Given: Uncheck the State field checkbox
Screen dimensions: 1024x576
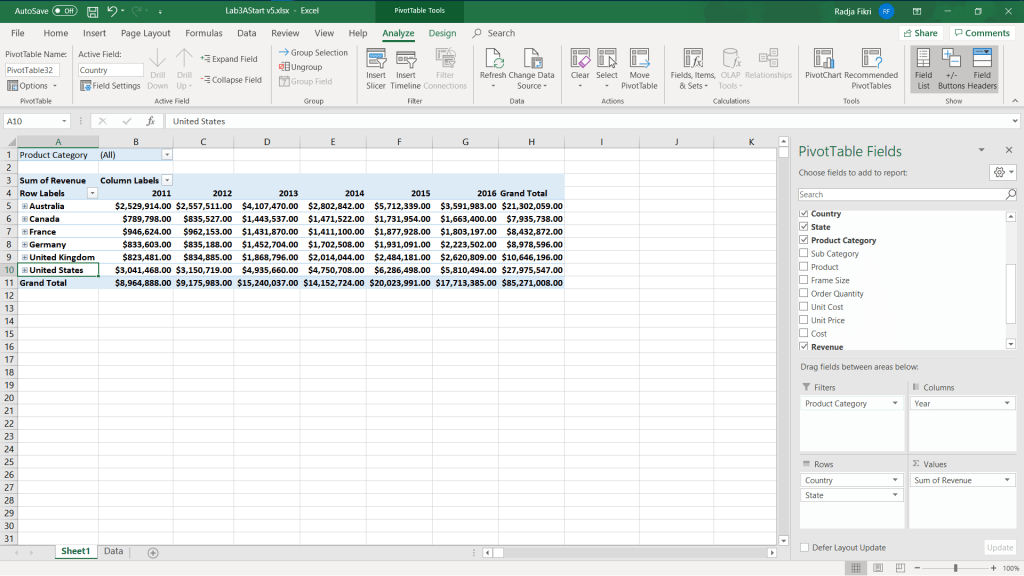Looking at the screenshot, I should (804, 227).
